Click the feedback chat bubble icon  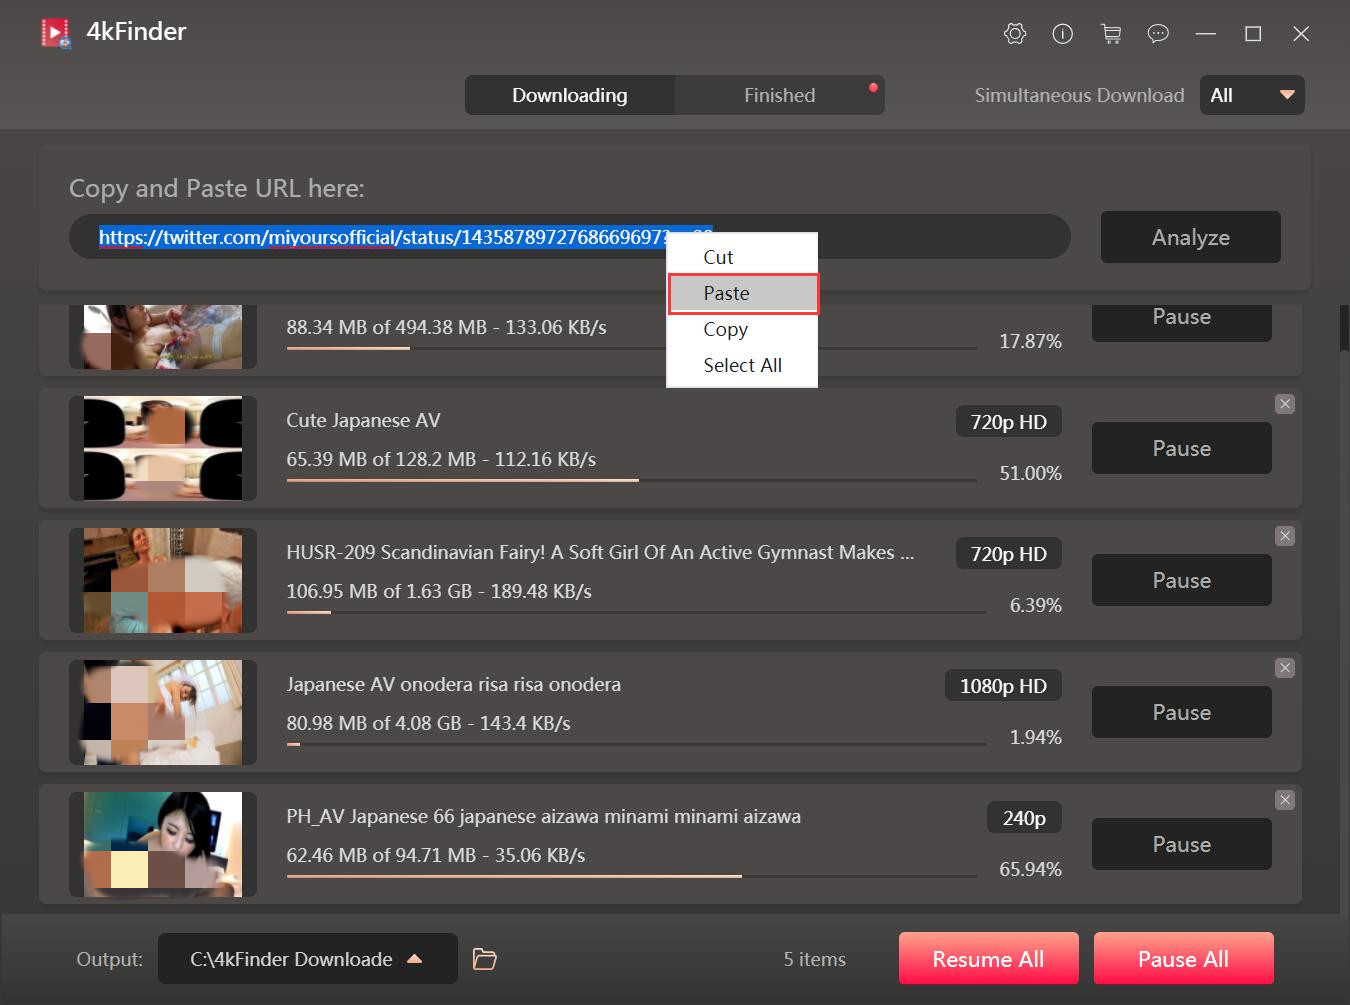(1158, 34)
